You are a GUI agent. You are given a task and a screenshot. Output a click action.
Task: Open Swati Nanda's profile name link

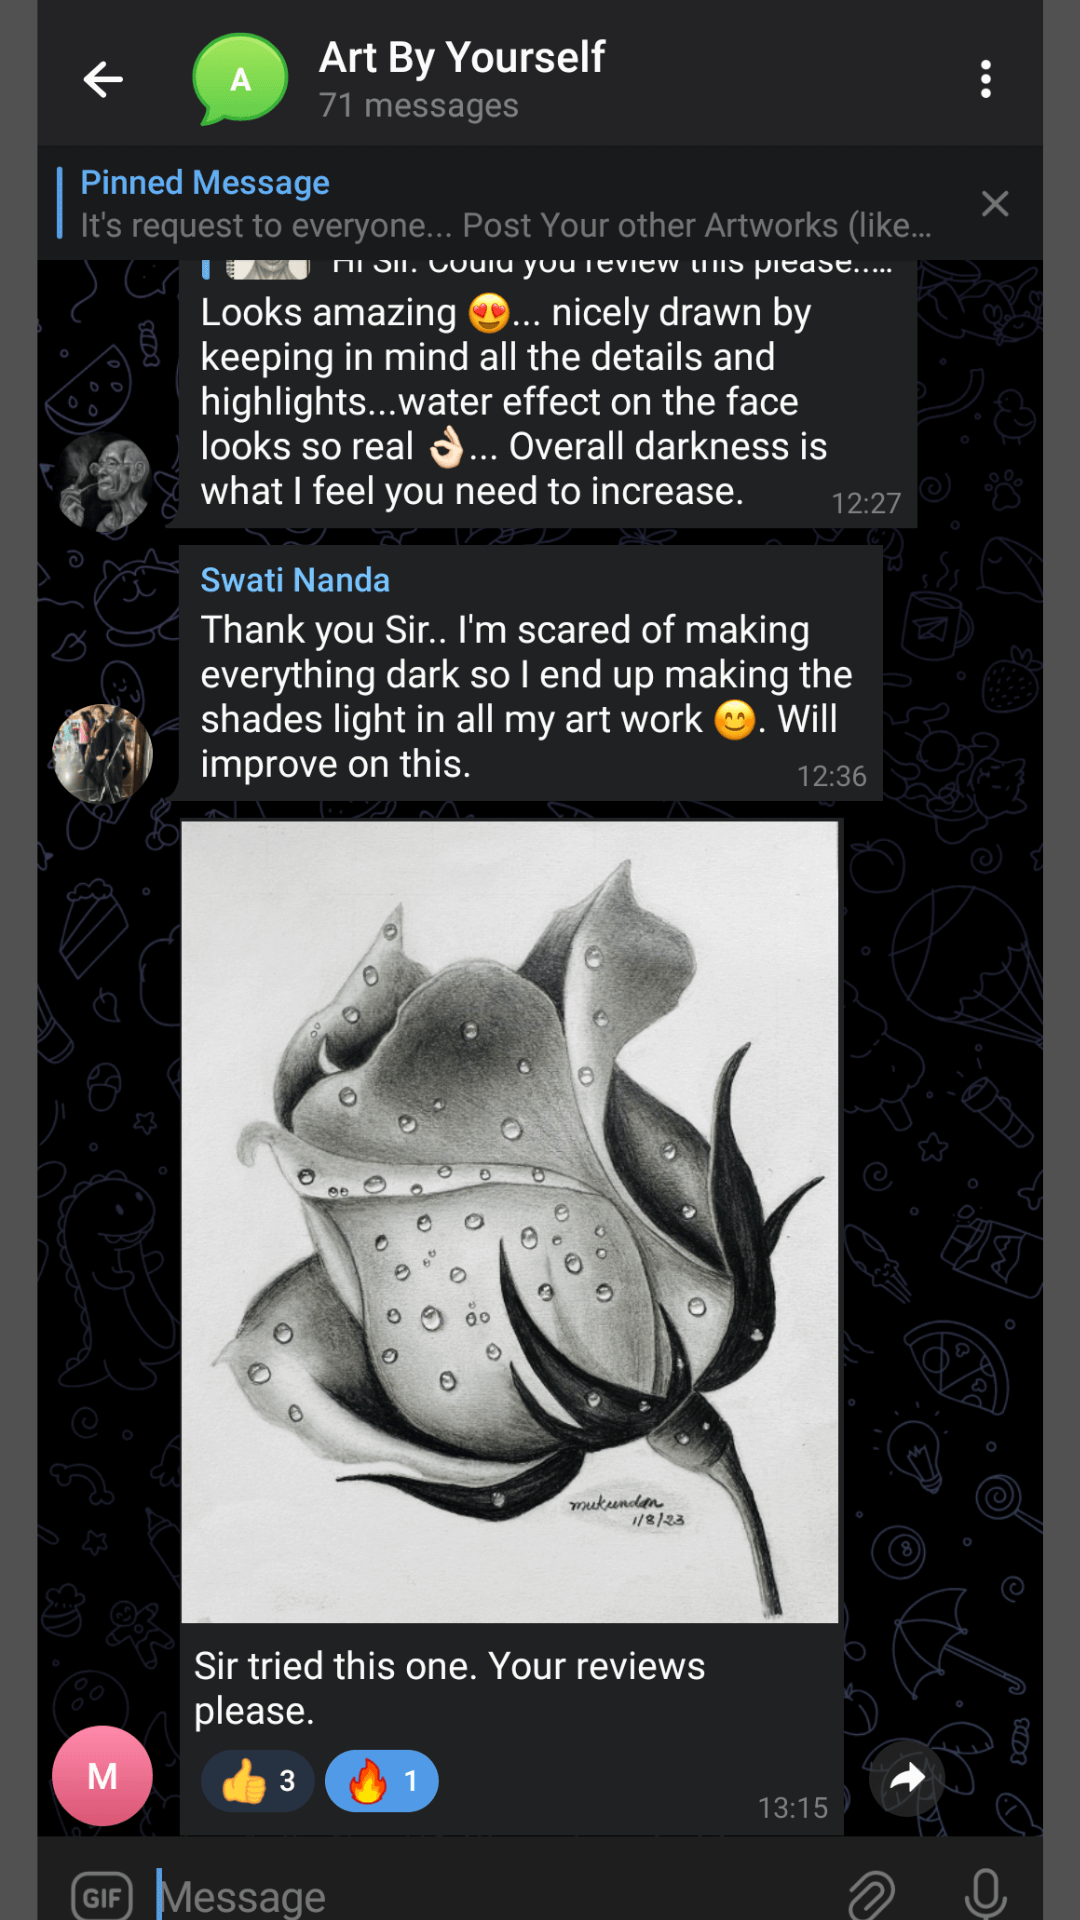(295, 580)
